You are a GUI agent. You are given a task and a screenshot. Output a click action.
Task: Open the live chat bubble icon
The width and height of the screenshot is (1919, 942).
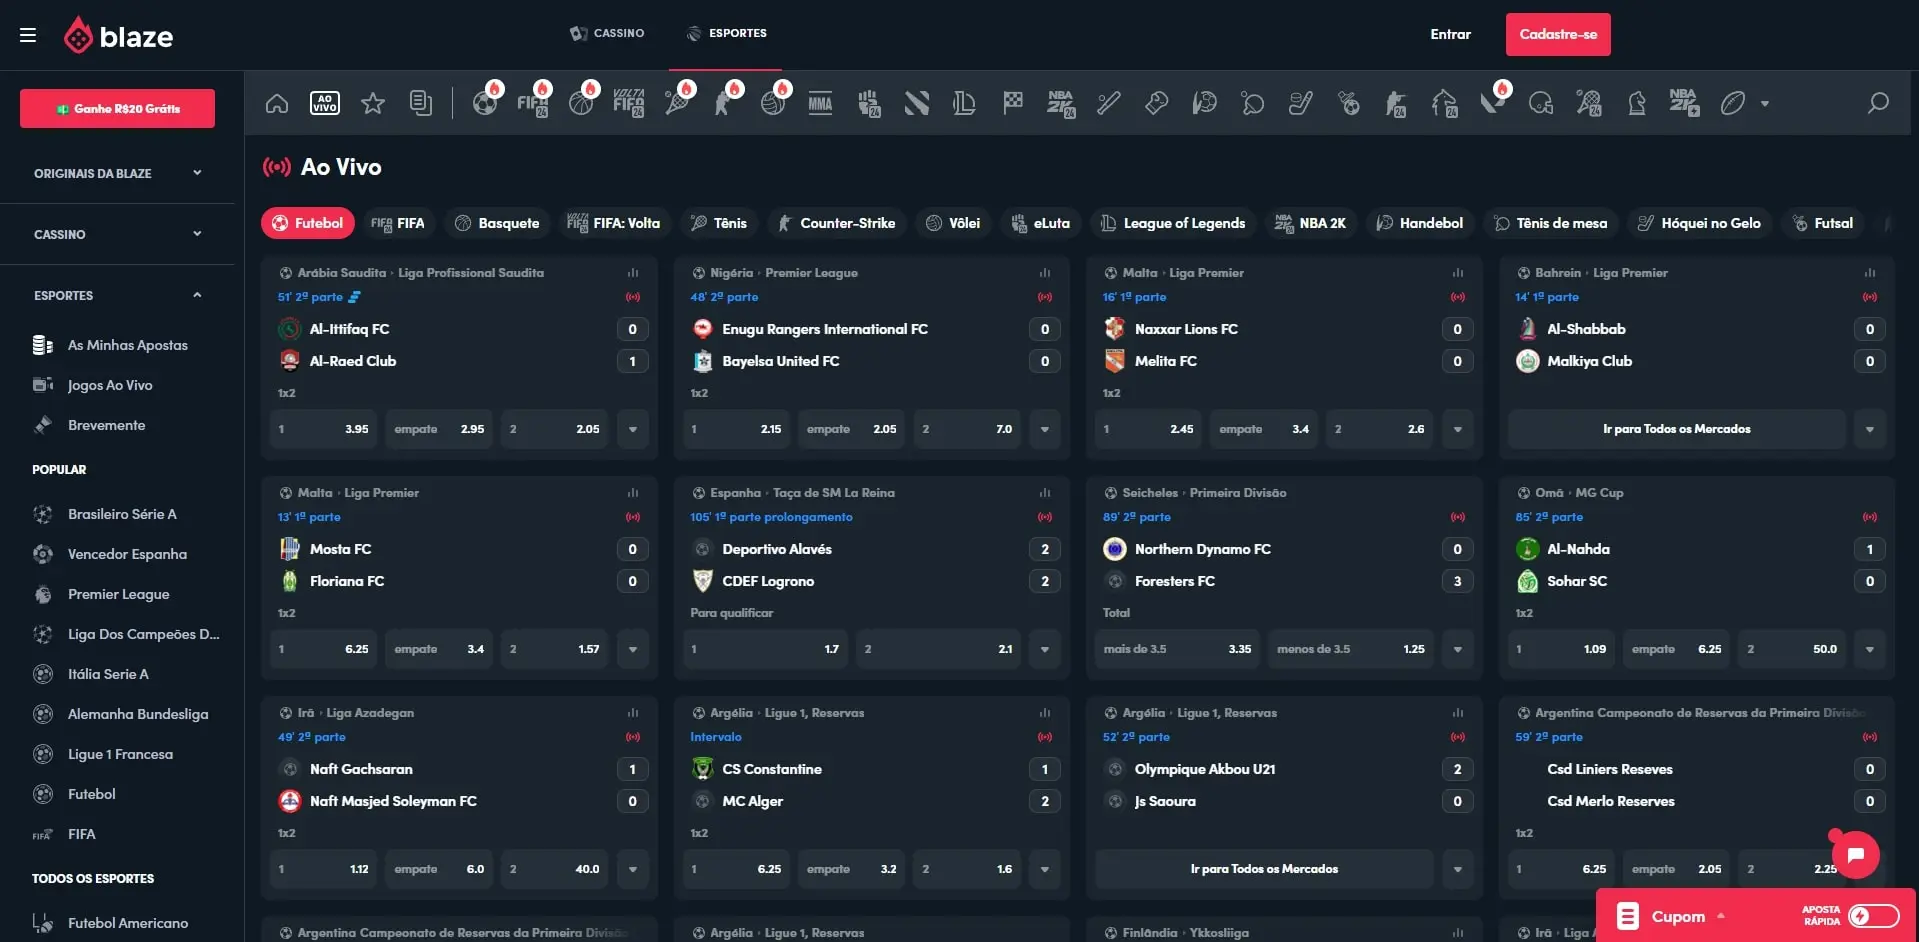coord(1855,854)
